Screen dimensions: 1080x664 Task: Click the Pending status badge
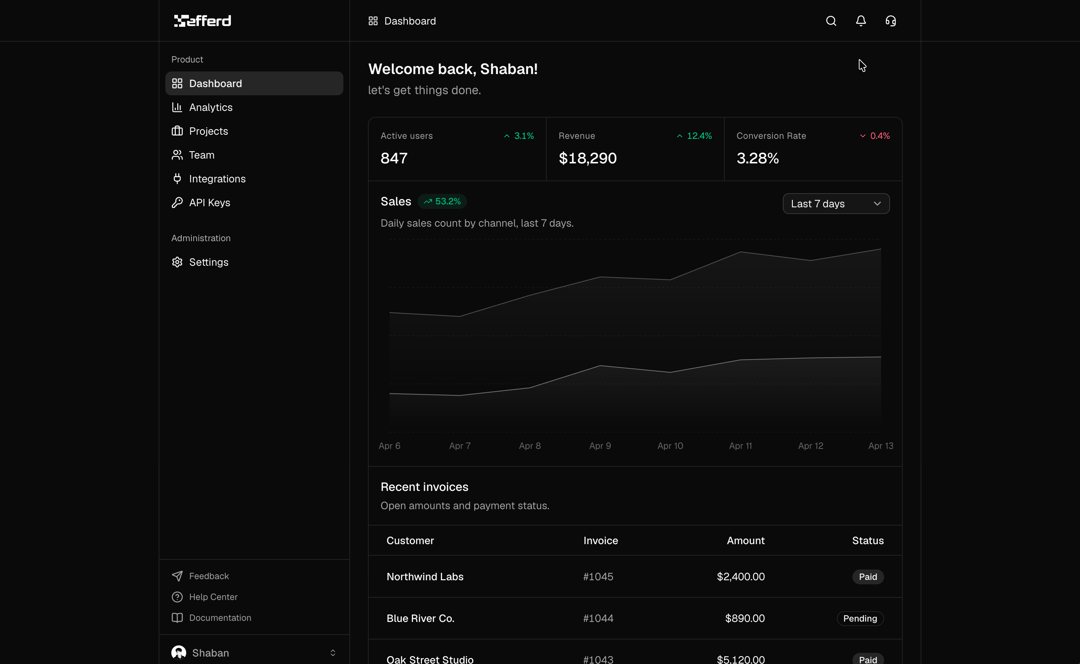click(860, 619)
